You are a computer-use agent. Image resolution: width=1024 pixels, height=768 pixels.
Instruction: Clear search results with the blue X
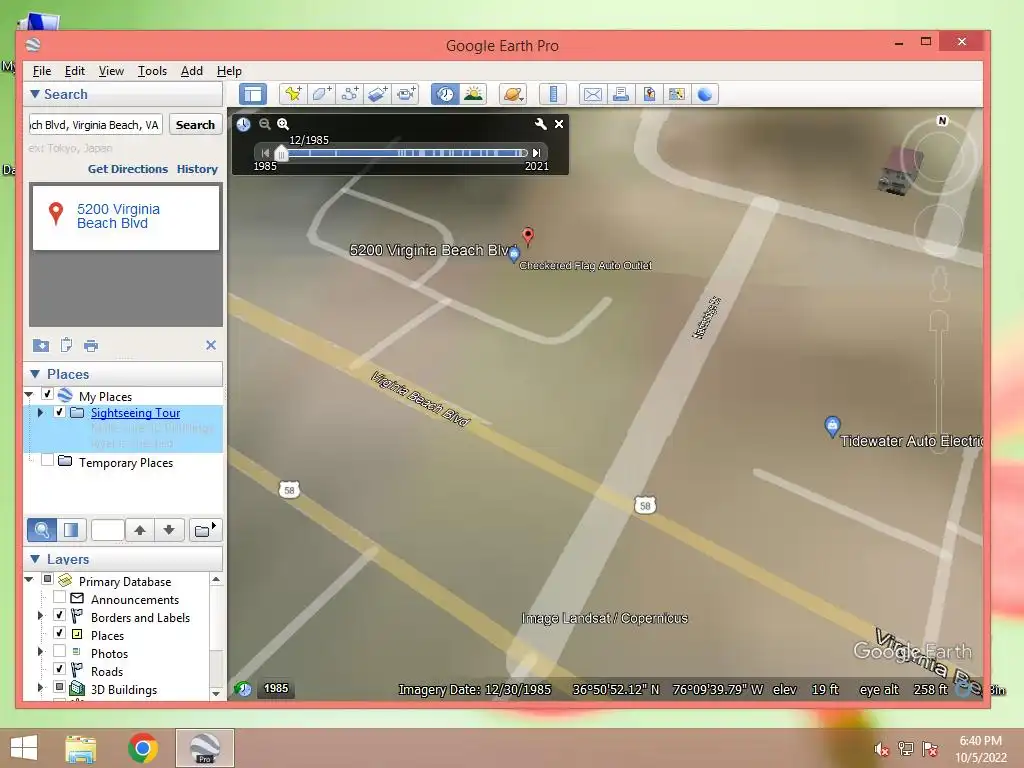click(211, 345)
